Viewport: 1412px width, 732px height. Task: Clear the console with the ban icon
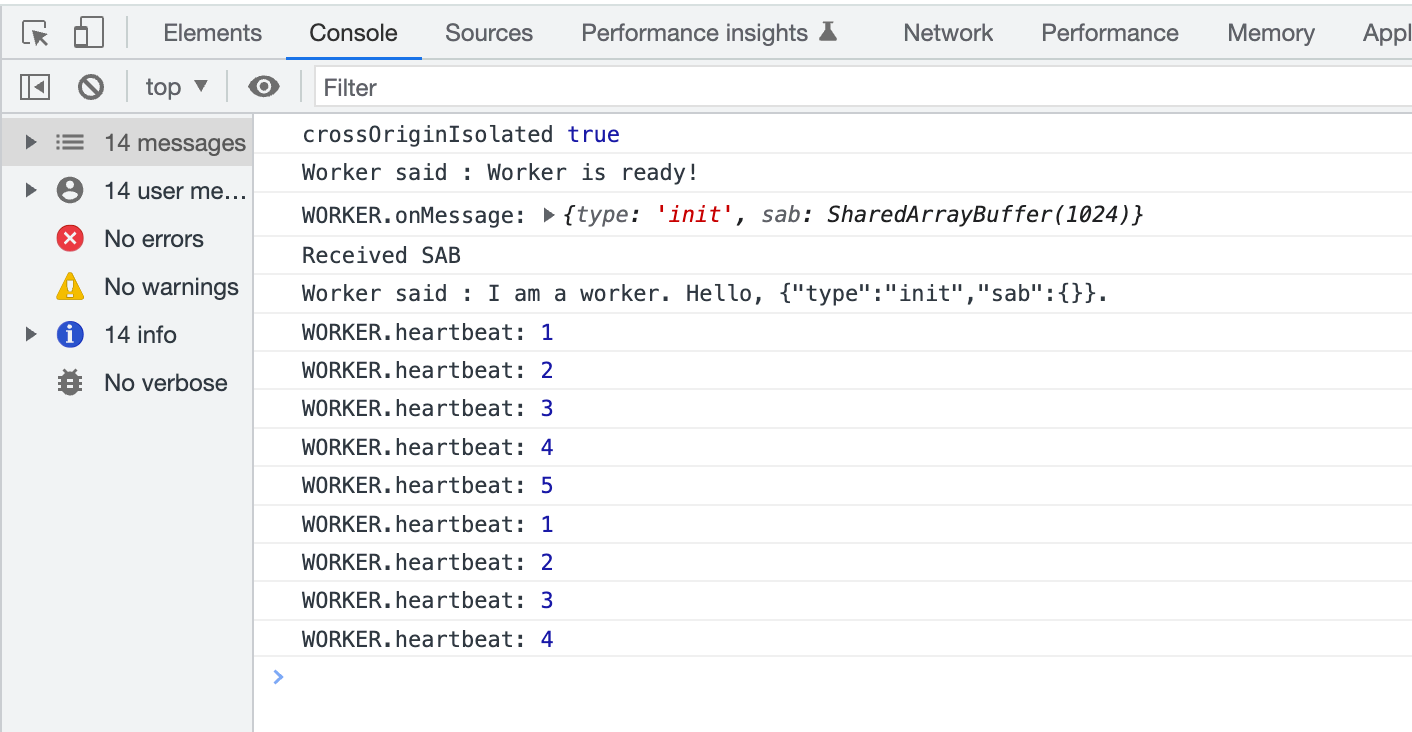91,88
